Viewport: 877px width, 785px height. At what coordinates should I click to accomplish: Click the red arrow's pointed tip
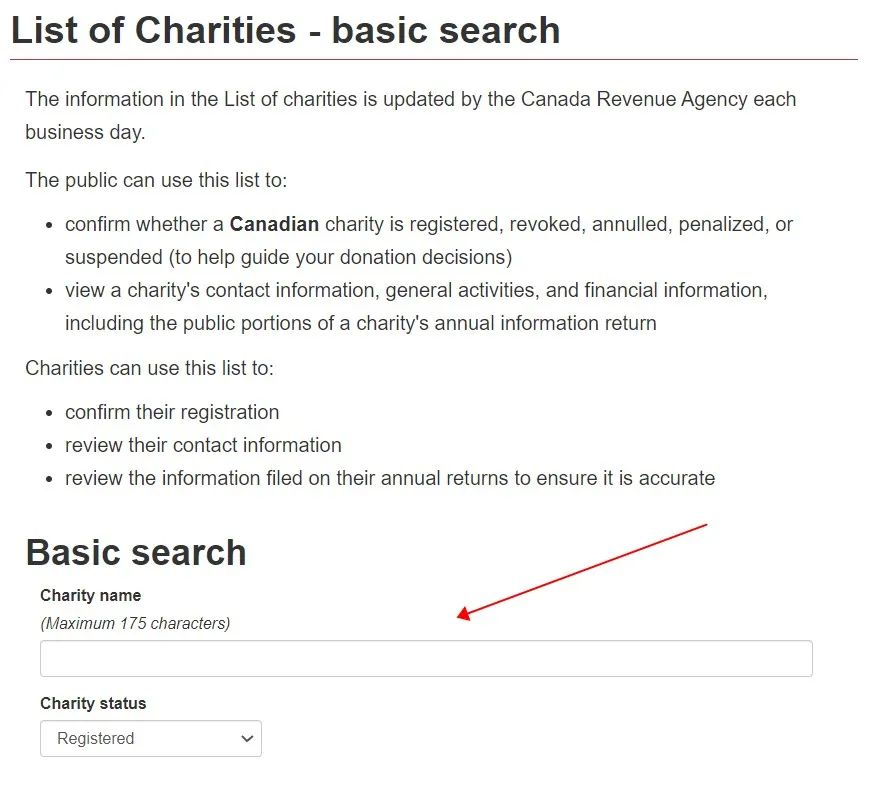(x=459, y=618)
